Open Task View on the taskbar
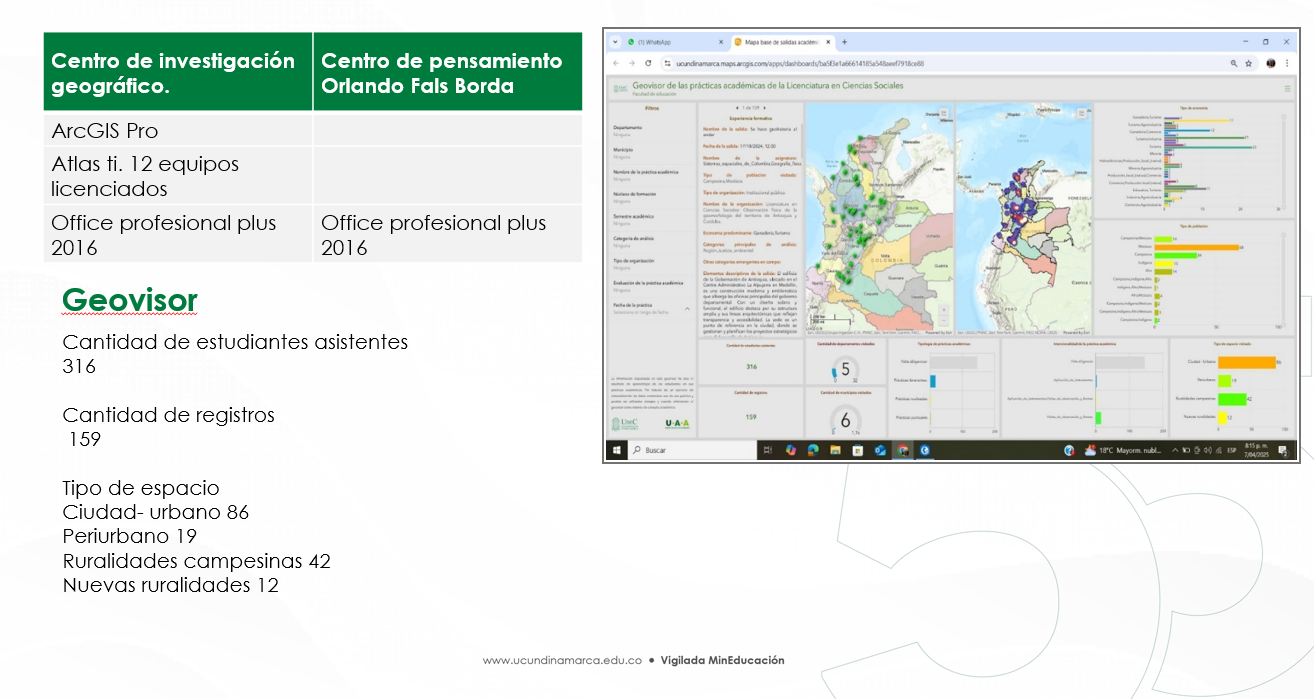 tap(767, 450)
